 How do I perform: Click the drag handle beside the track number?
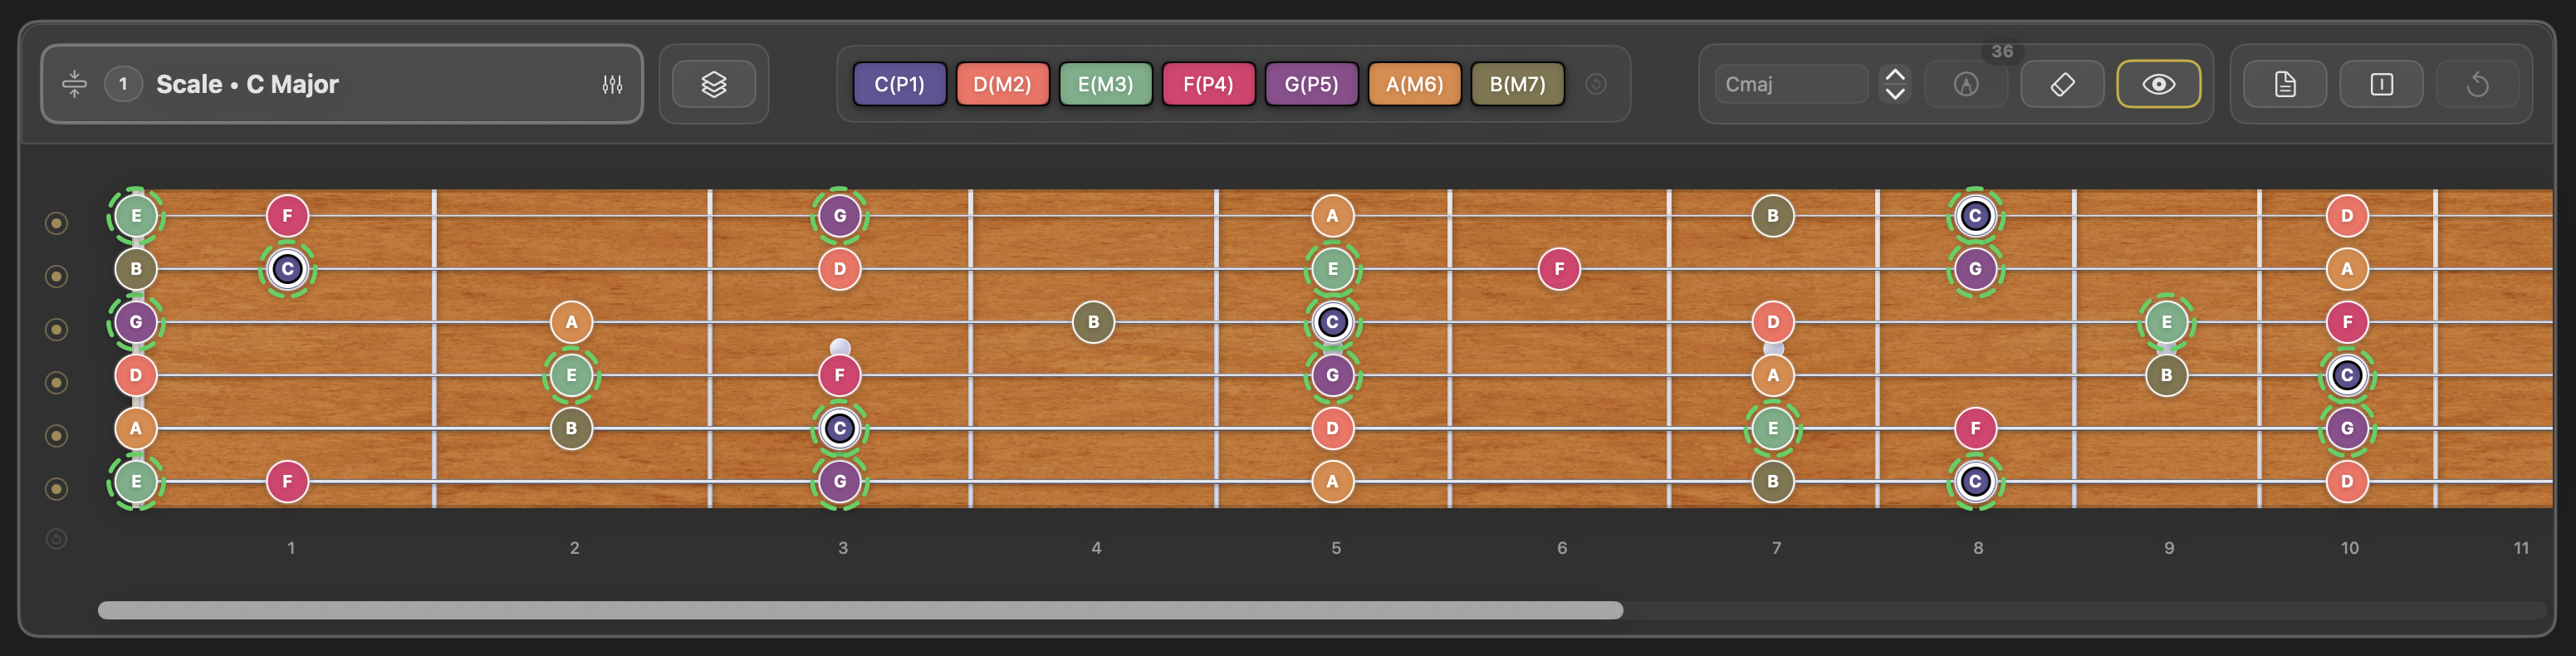point(74,84)
